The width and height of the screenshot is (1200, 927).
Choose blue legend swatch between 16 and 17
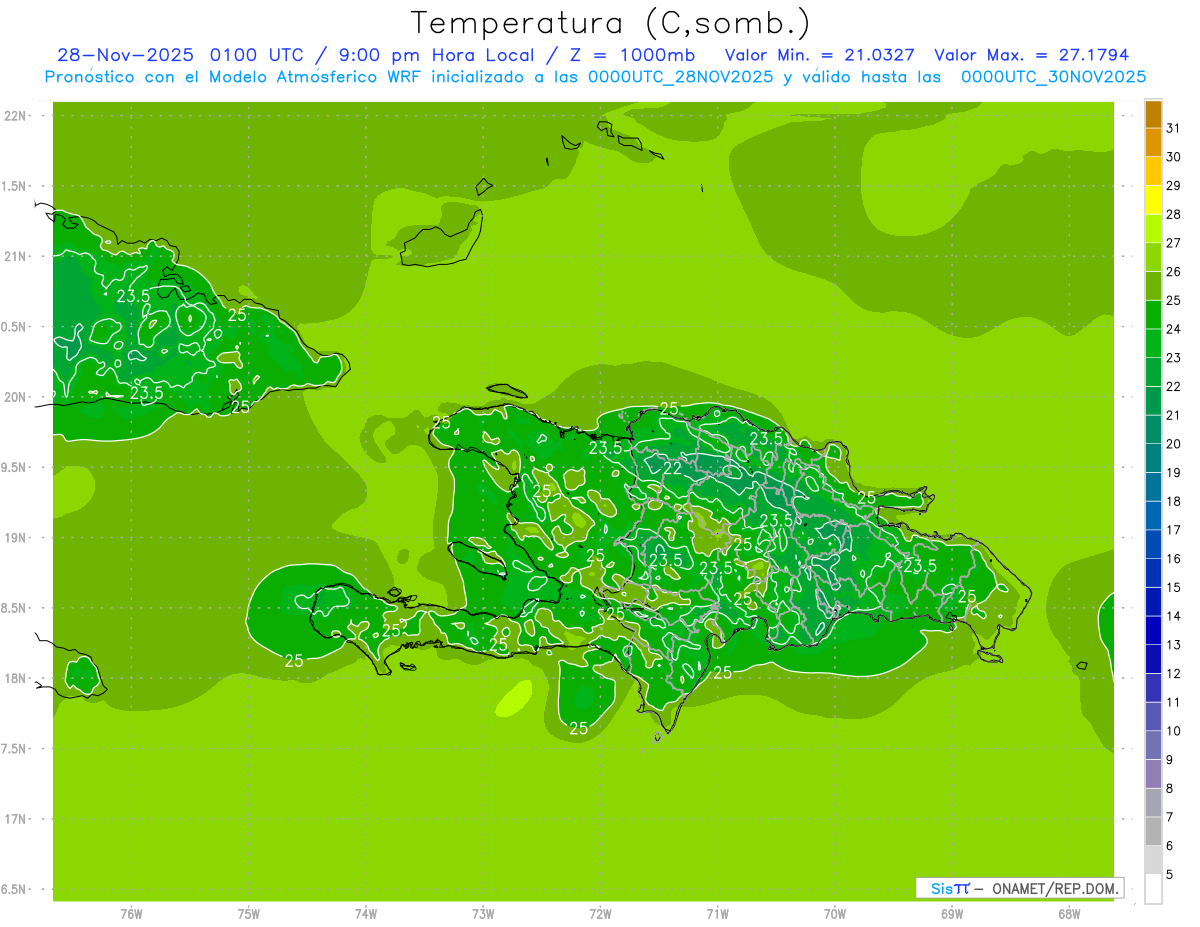[1153, 544]
